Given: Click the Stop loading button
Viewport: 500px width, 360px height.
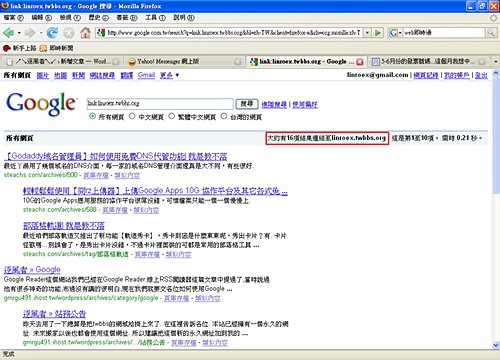Looking at the screenshot, I should 69,33.
